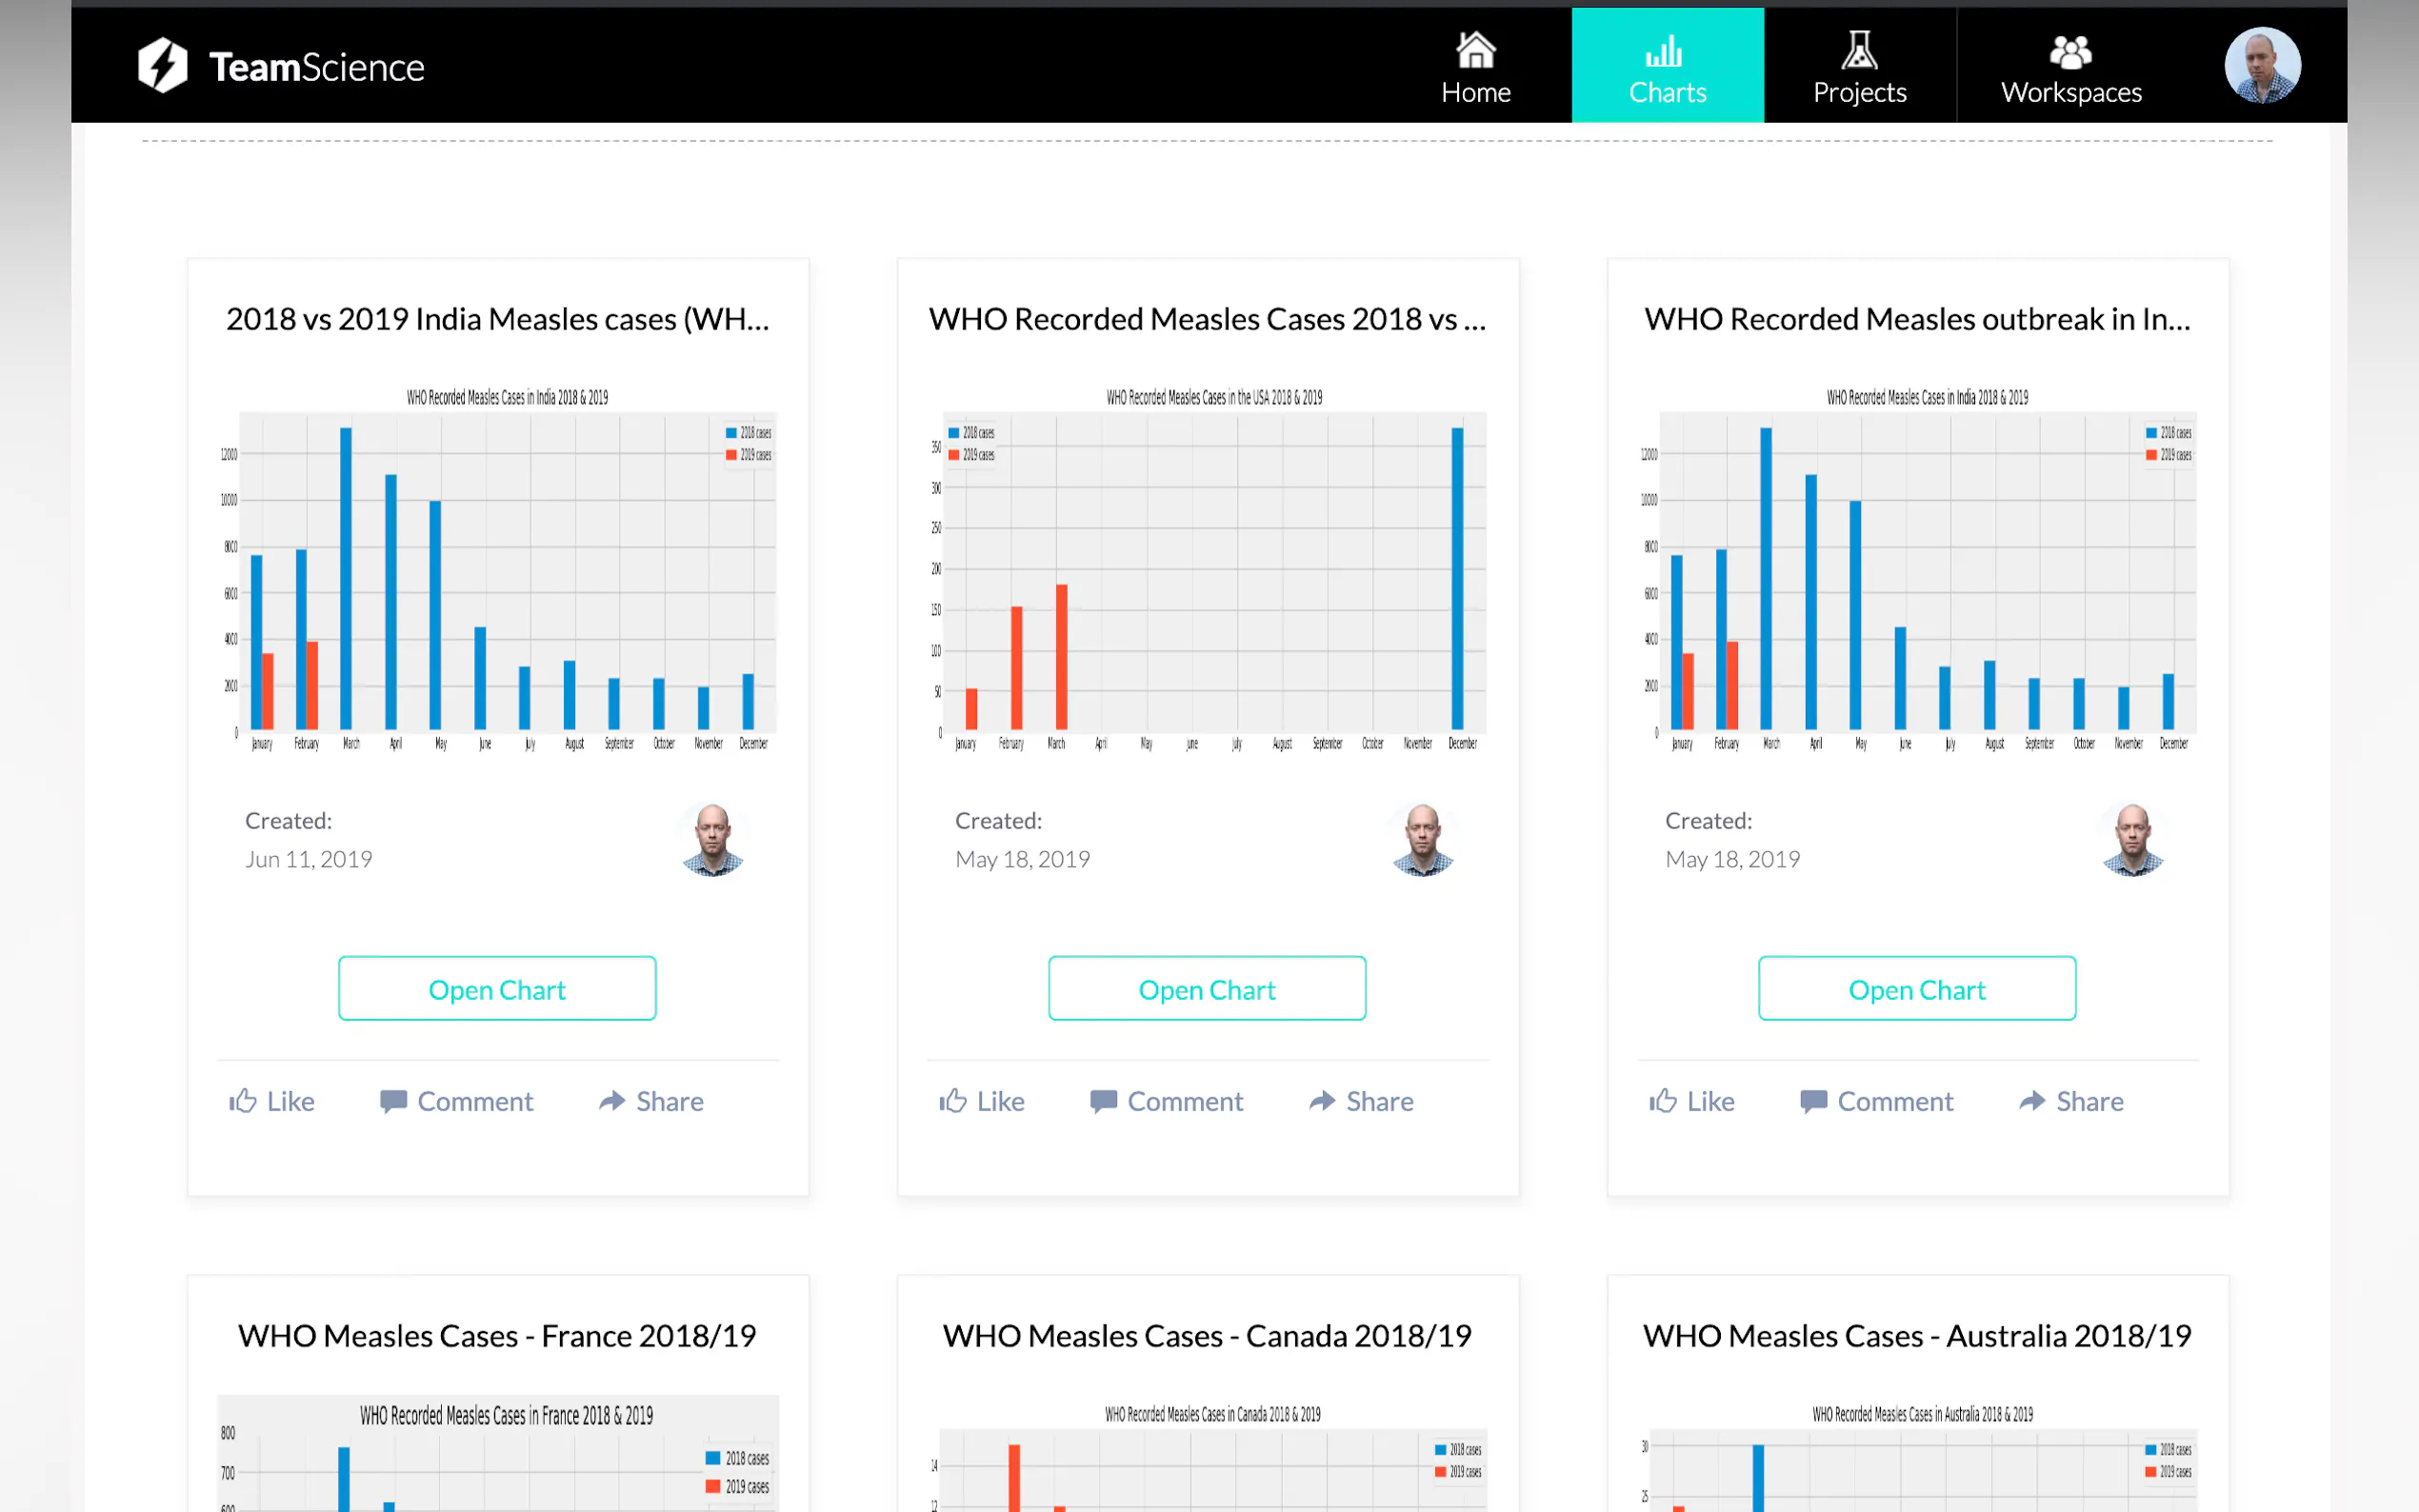Viewport: 2419px width, 1512px height.
Task: Open Chart for India Measles cases card
Action: coord(497,989)
